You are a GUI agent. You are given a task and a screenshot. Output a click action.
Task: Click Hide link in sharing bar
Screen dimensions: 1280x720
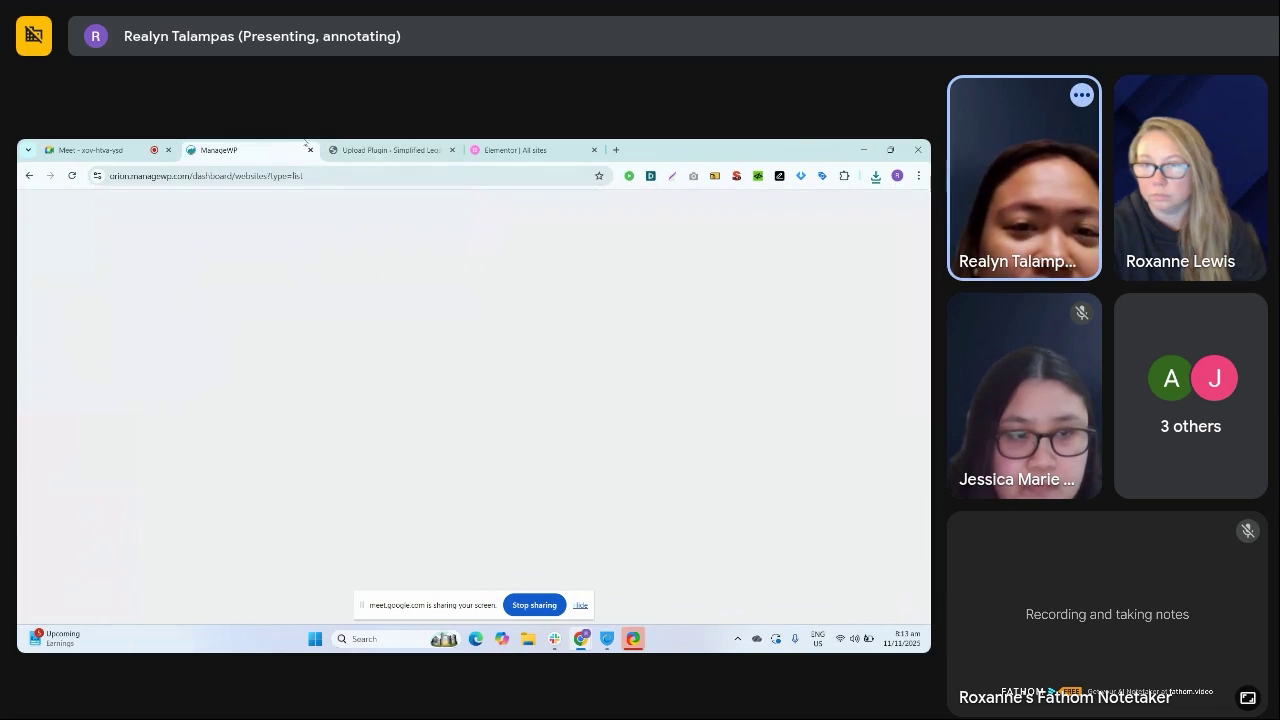click(x=580, y=605)
